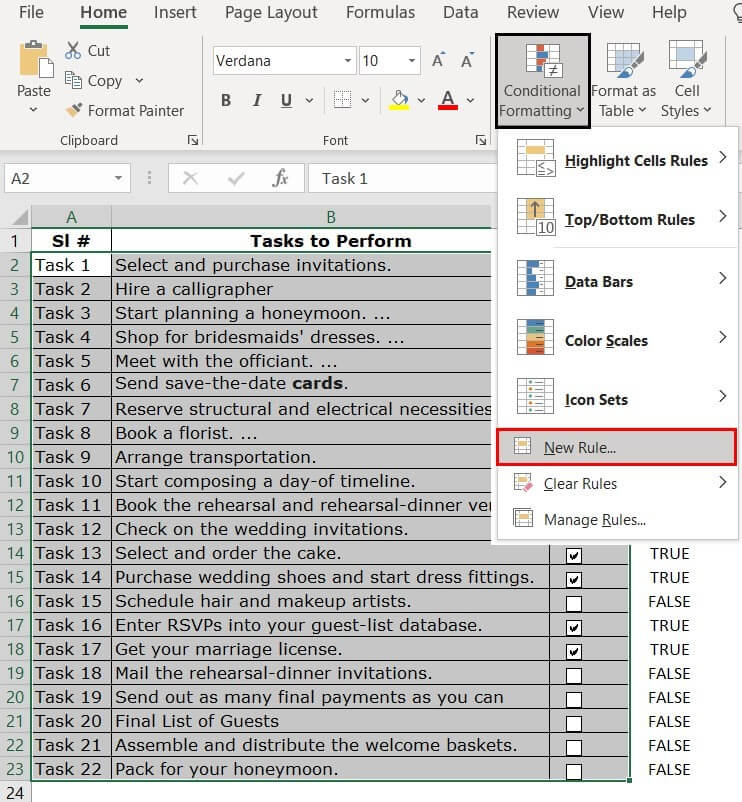
Task: Switch to the File tab
Action: 31,12
